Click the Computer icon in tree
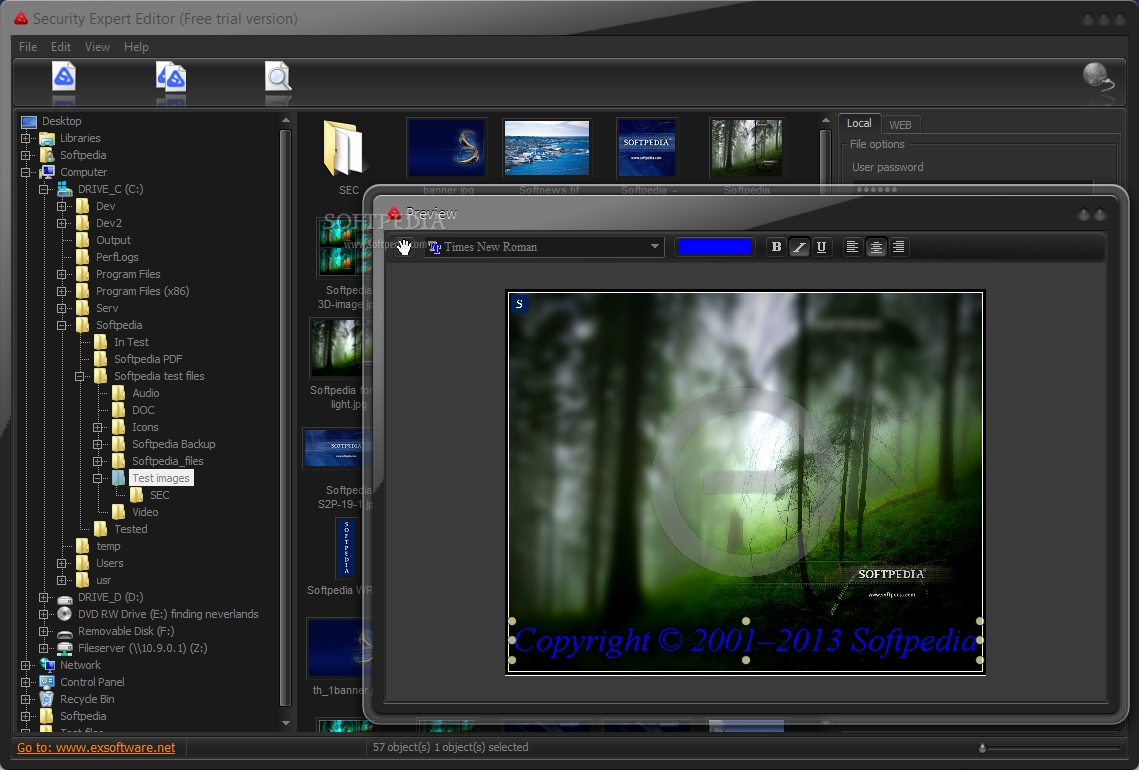The width and height of the screenshot is (1139, 770). point(47,172)
